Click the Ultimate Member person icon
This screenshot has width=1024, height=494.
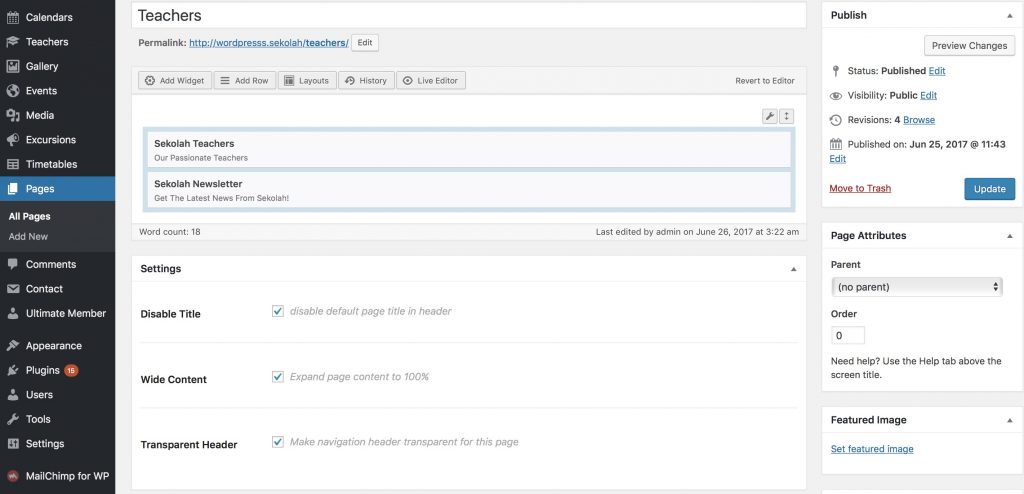[x=12, y=314]
